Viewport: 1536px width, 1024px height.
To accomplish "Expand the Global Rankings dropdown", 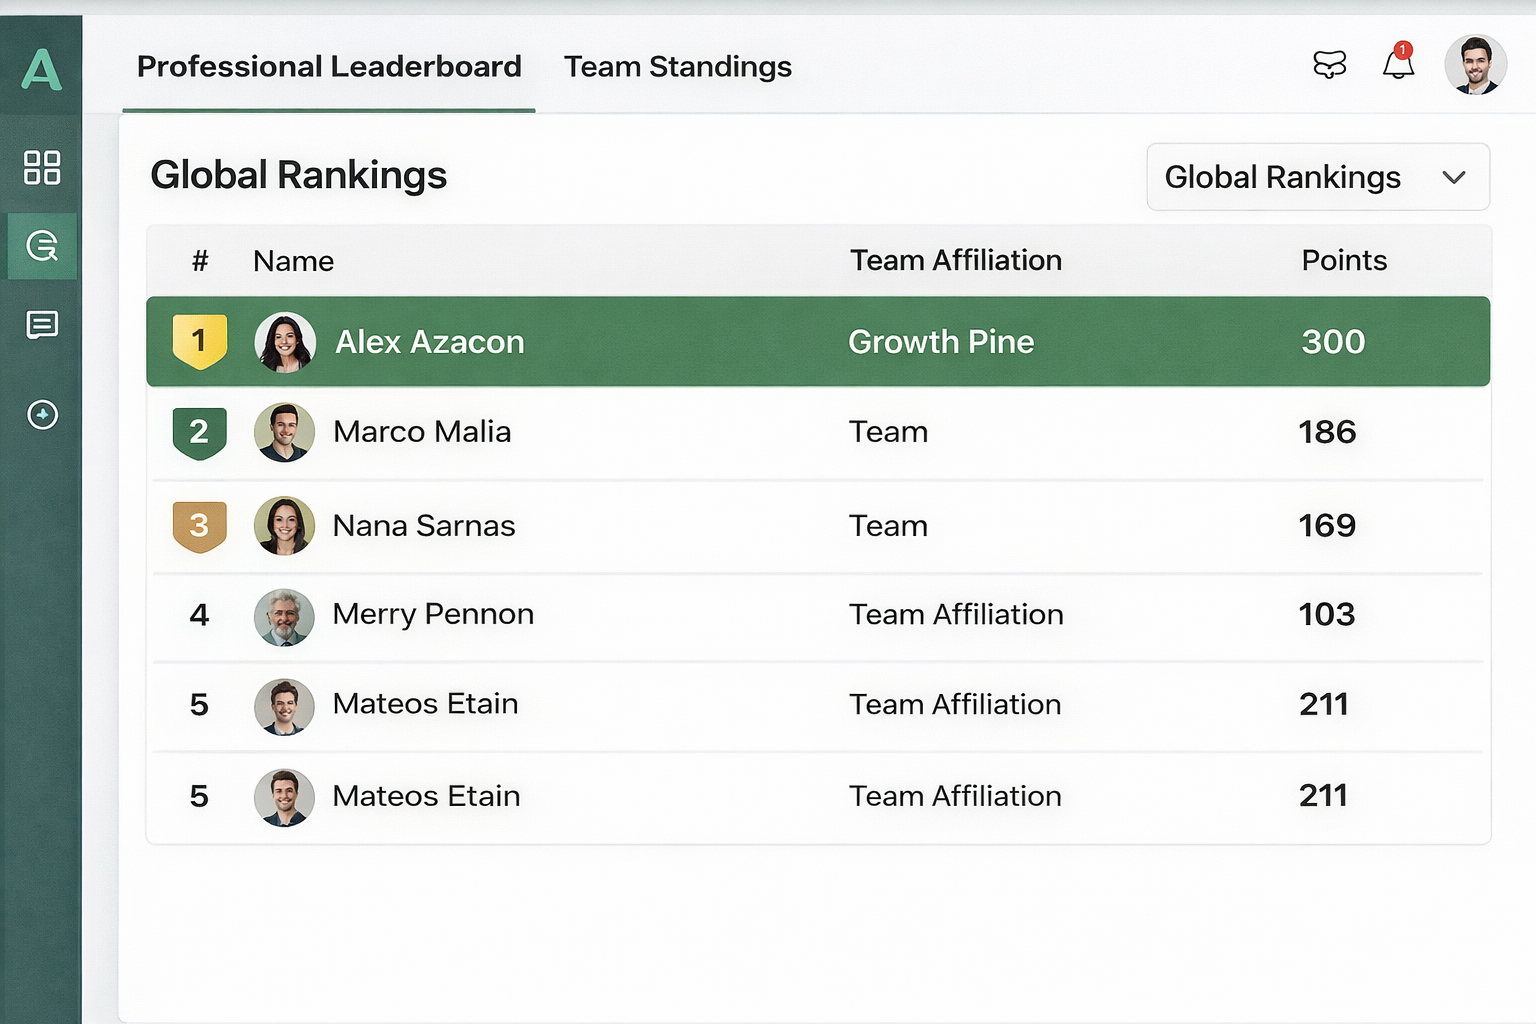I will click(1317, 177).
